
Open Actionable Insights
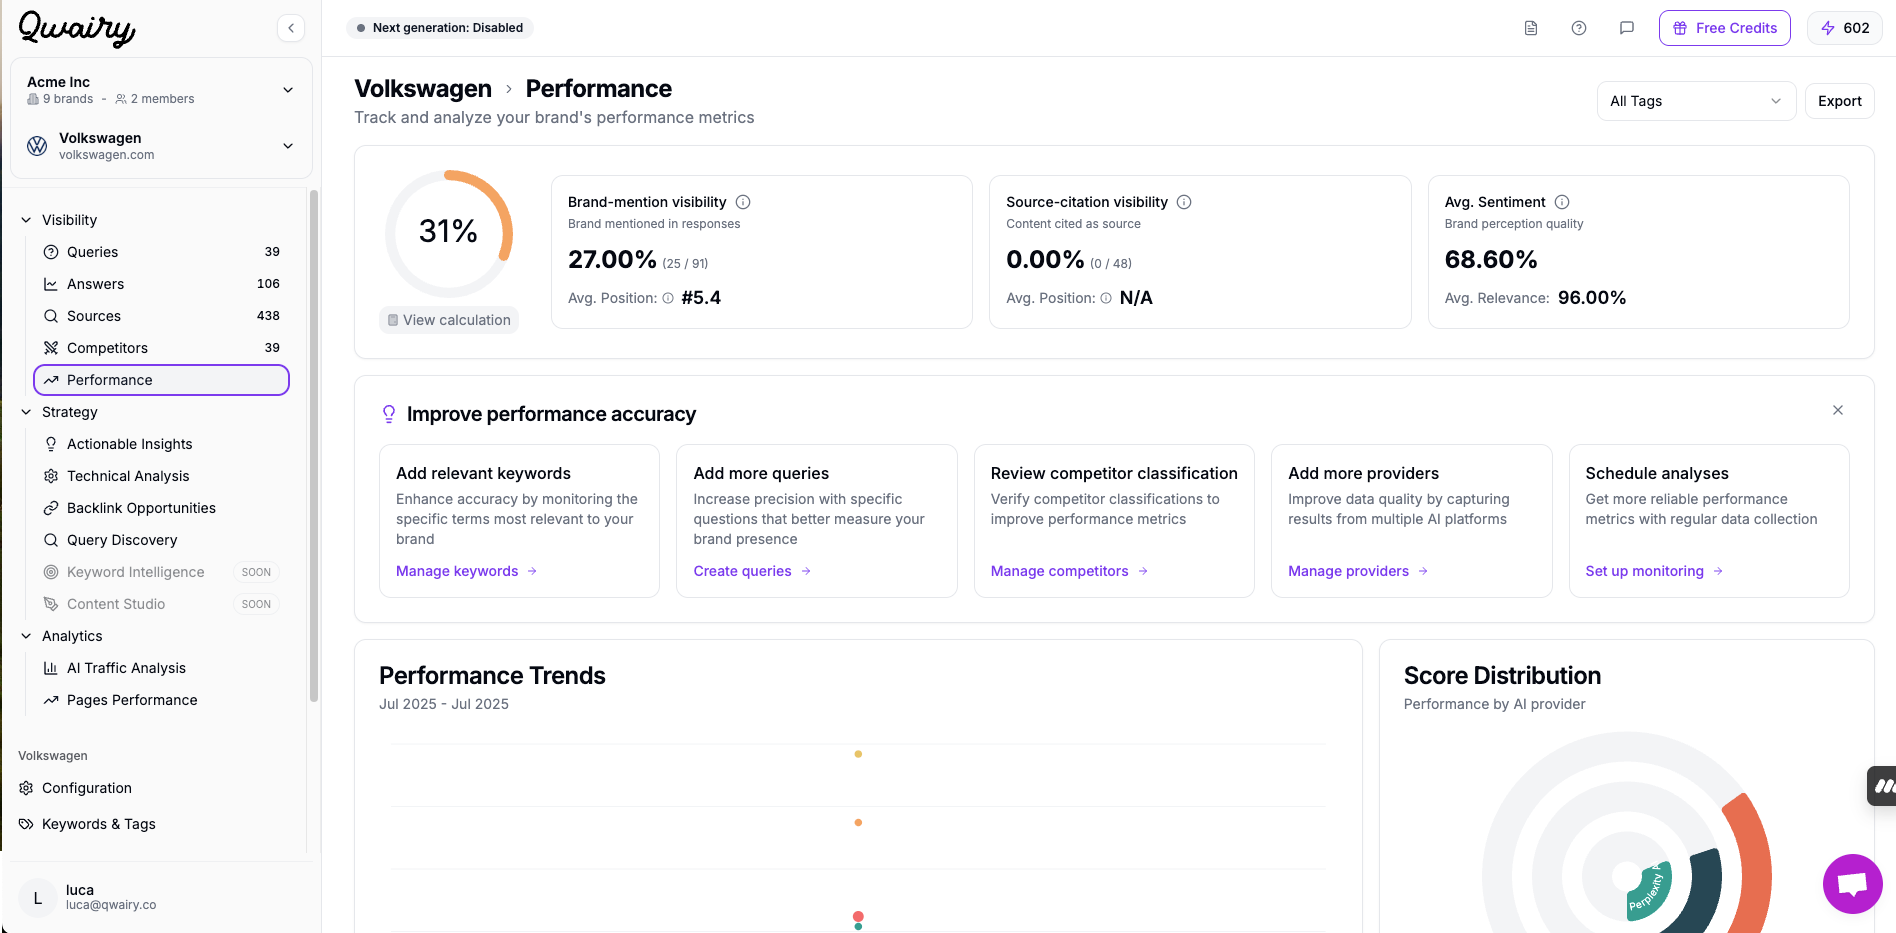161,444
